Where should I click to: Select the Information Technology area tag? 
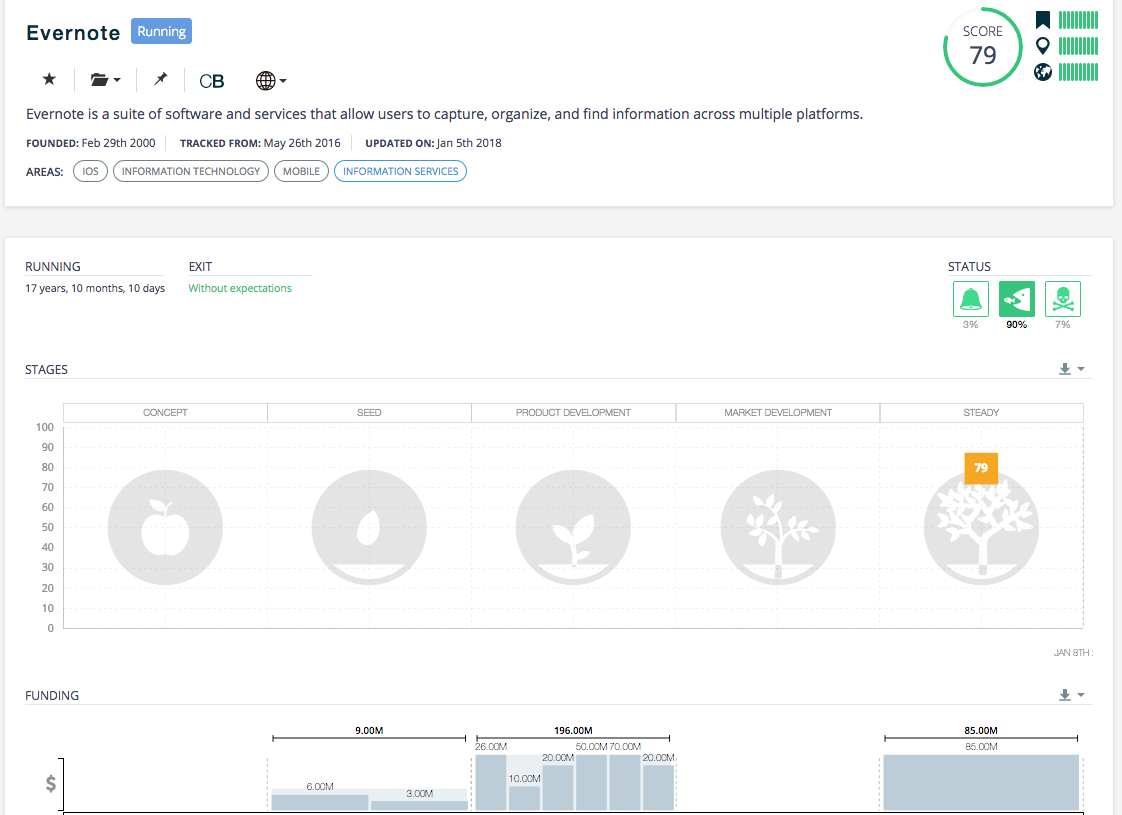pos(191,171)
